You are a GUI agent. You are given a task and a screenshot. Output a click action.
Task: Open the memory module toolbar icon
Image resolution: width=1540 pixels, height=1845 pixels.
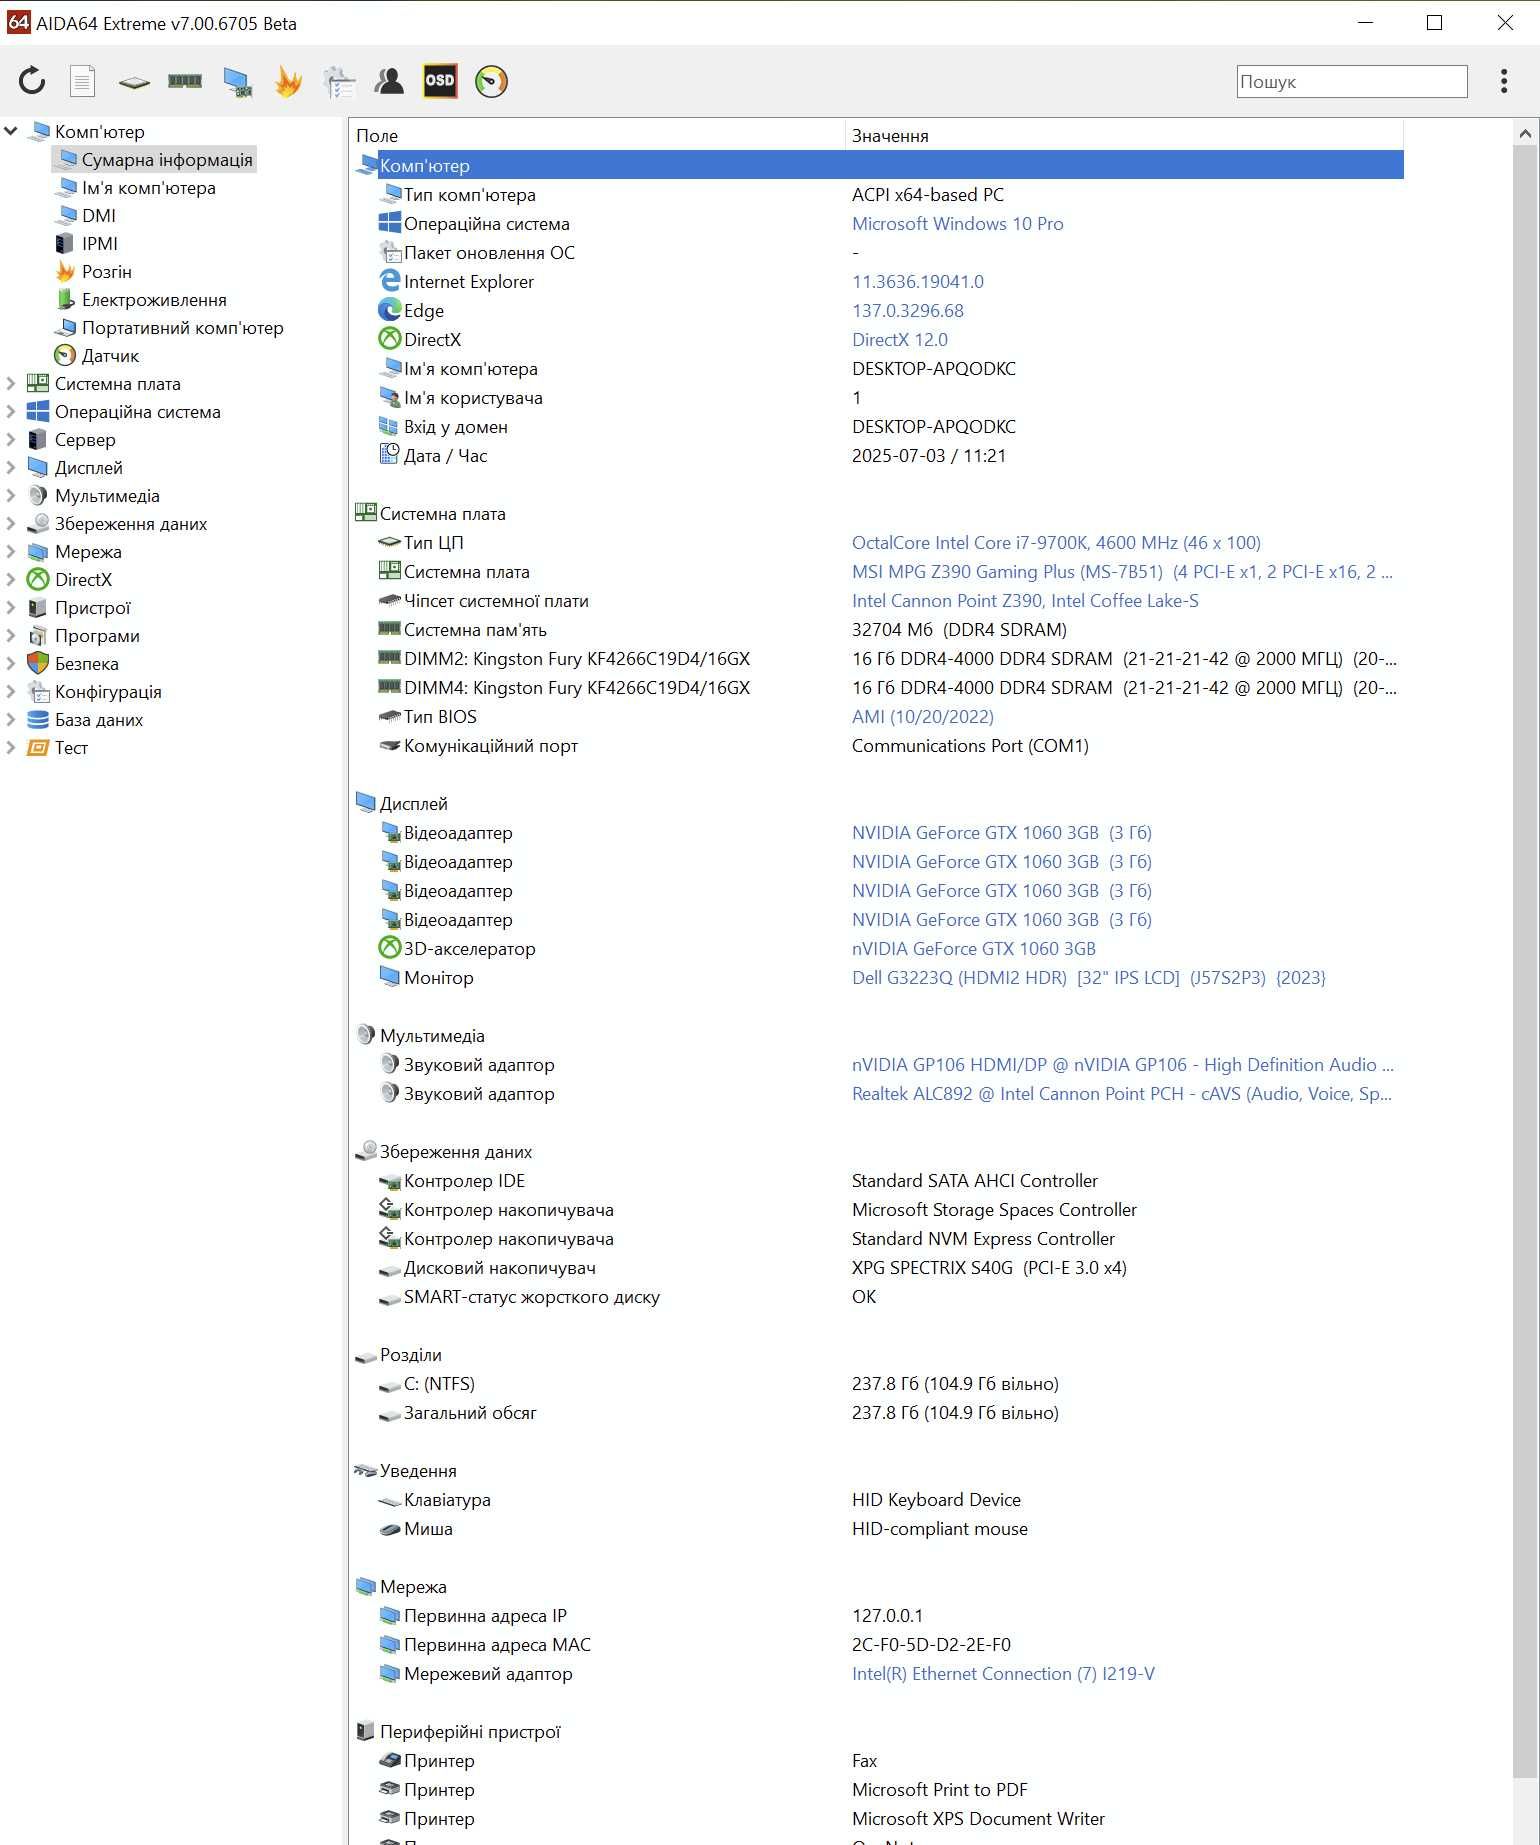pos(185,81)
